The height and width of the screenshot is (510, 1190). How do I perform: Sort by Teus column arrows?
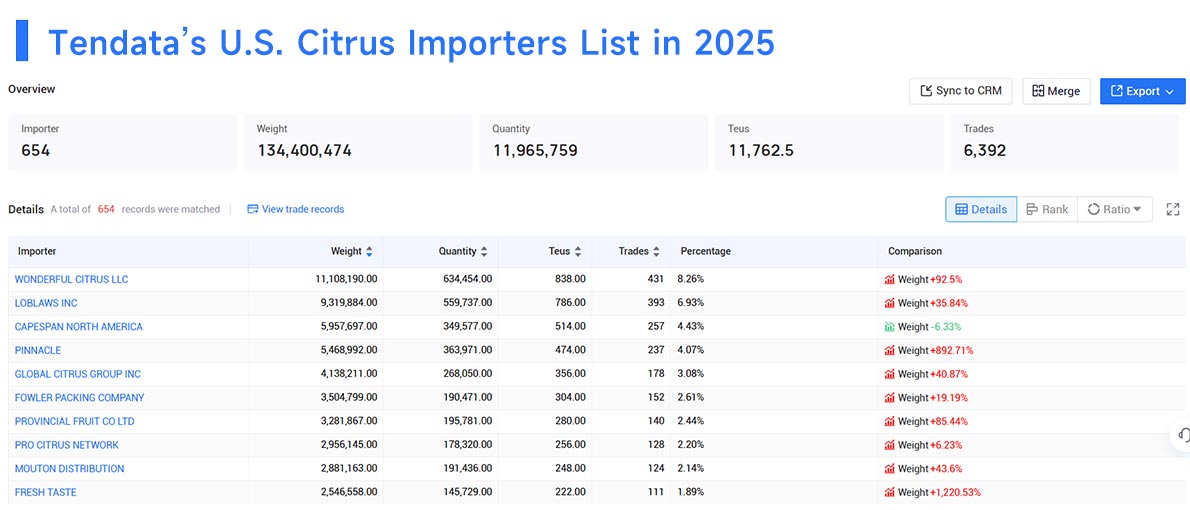[577, 251]
